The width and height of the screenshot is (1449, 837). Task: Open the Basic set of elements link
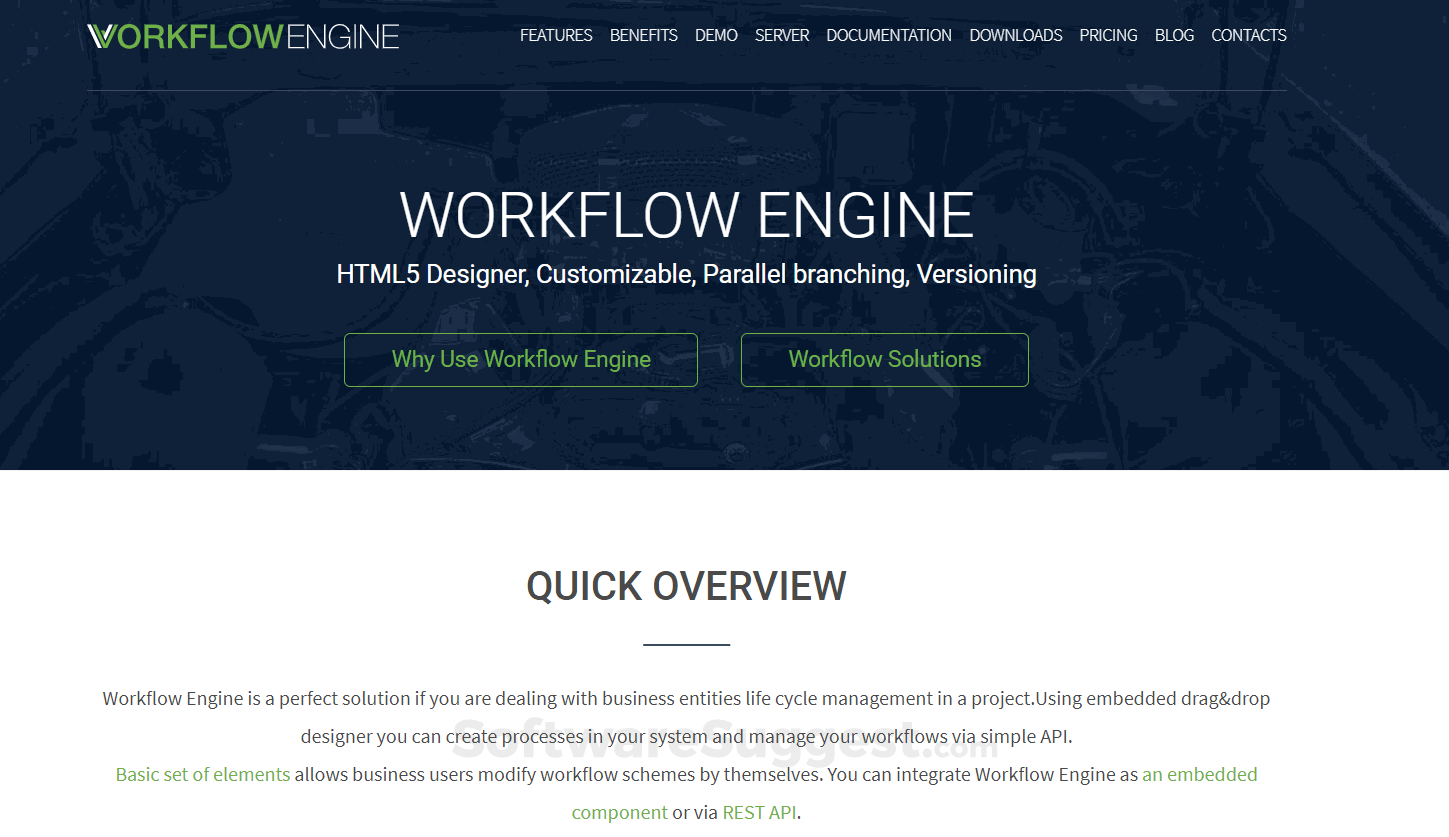click(x=202, y=773)
